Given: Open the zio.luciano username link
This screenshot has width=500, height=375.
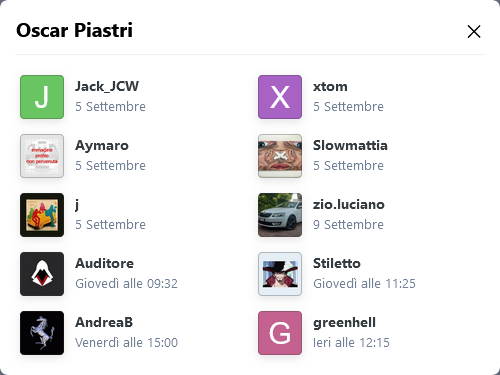Looking at the screenshot, I should (x=349, y=204).
